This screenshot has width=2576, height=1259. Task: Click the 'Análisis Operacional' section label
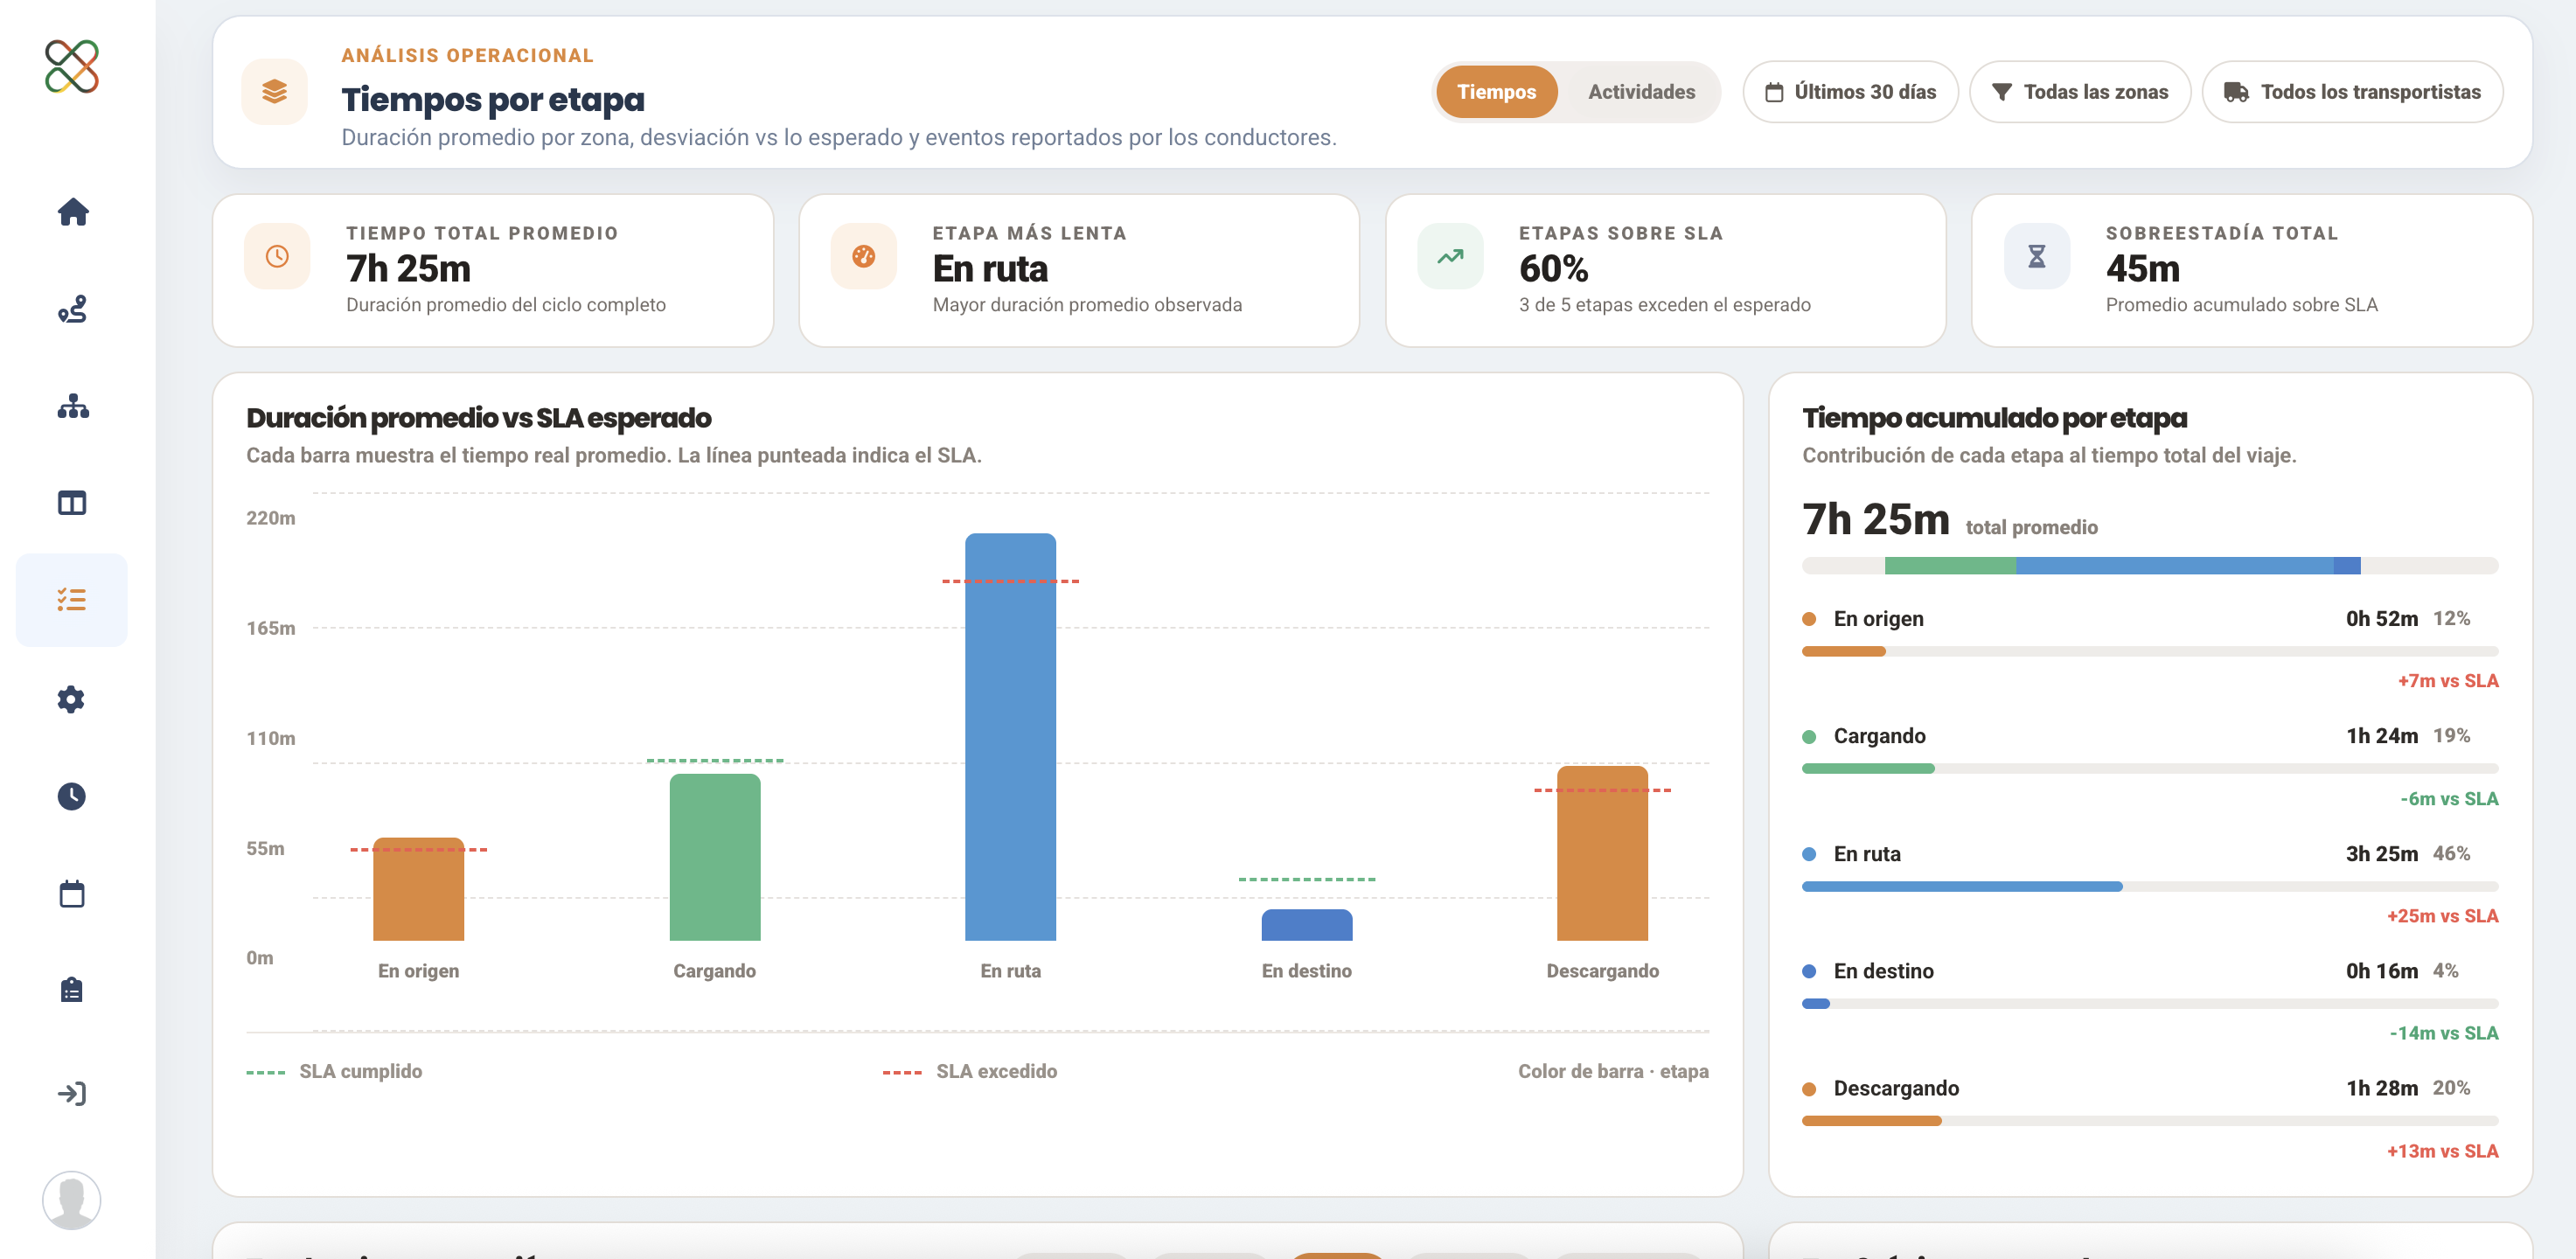[468, 56]
